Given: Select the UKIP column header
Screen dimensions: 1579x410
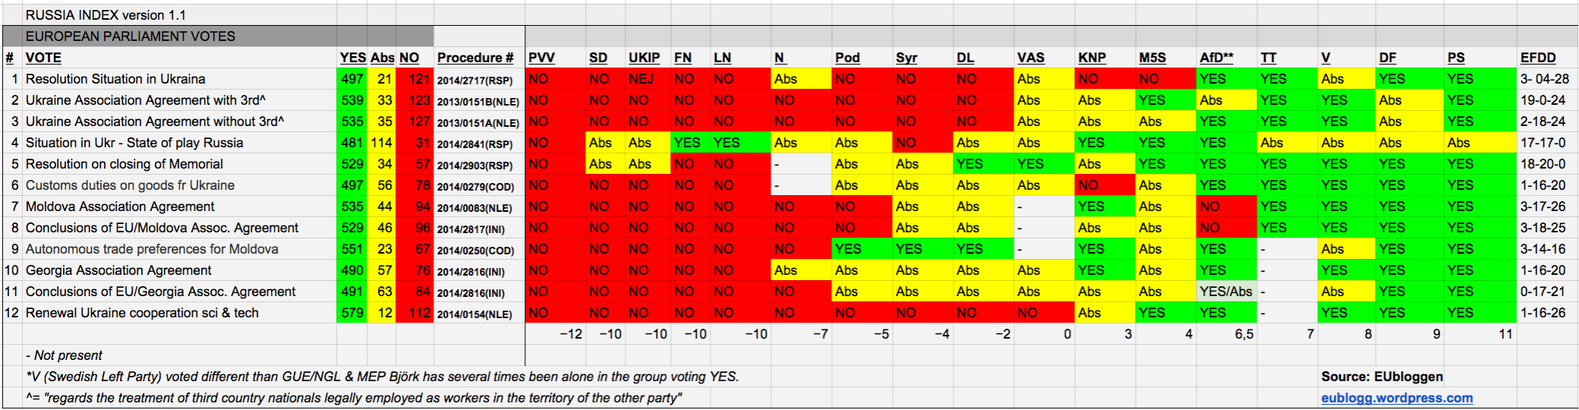Looking at the screenshot, I should coord(644,58).
